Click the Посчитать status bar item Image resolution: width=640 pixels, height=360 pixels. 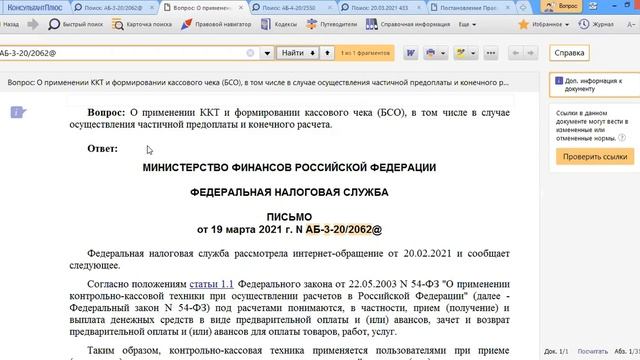593,351
